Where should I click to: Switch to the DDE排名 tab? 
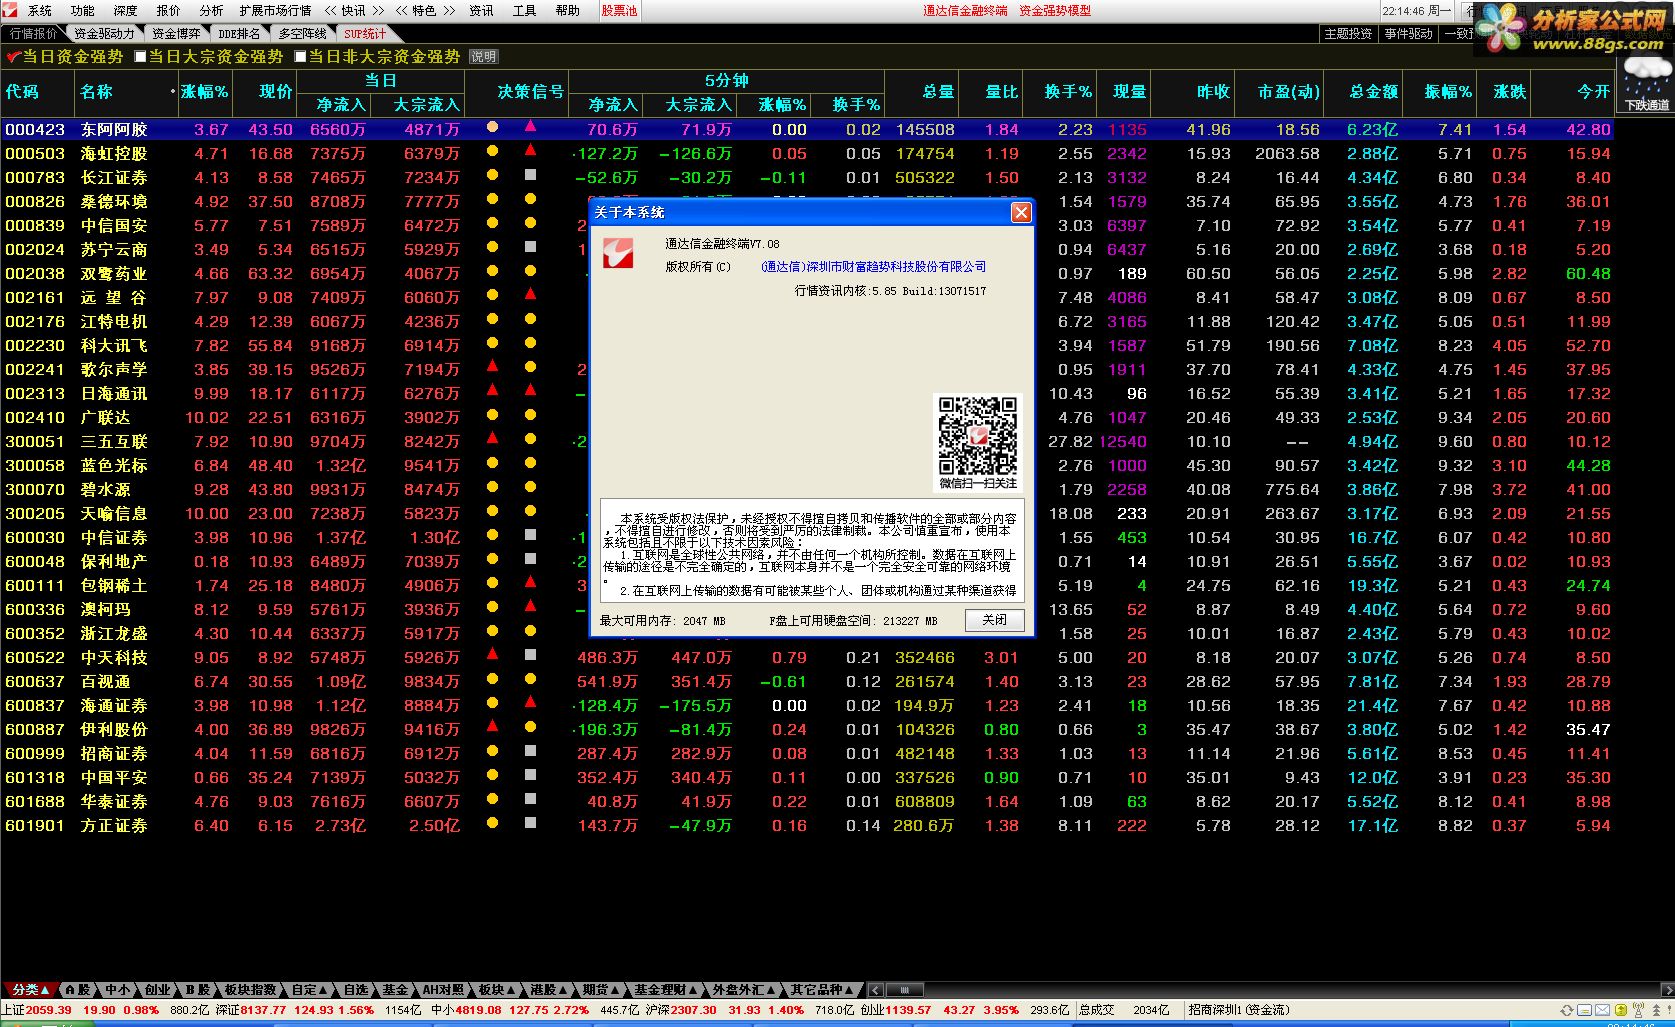click(239, 34)
